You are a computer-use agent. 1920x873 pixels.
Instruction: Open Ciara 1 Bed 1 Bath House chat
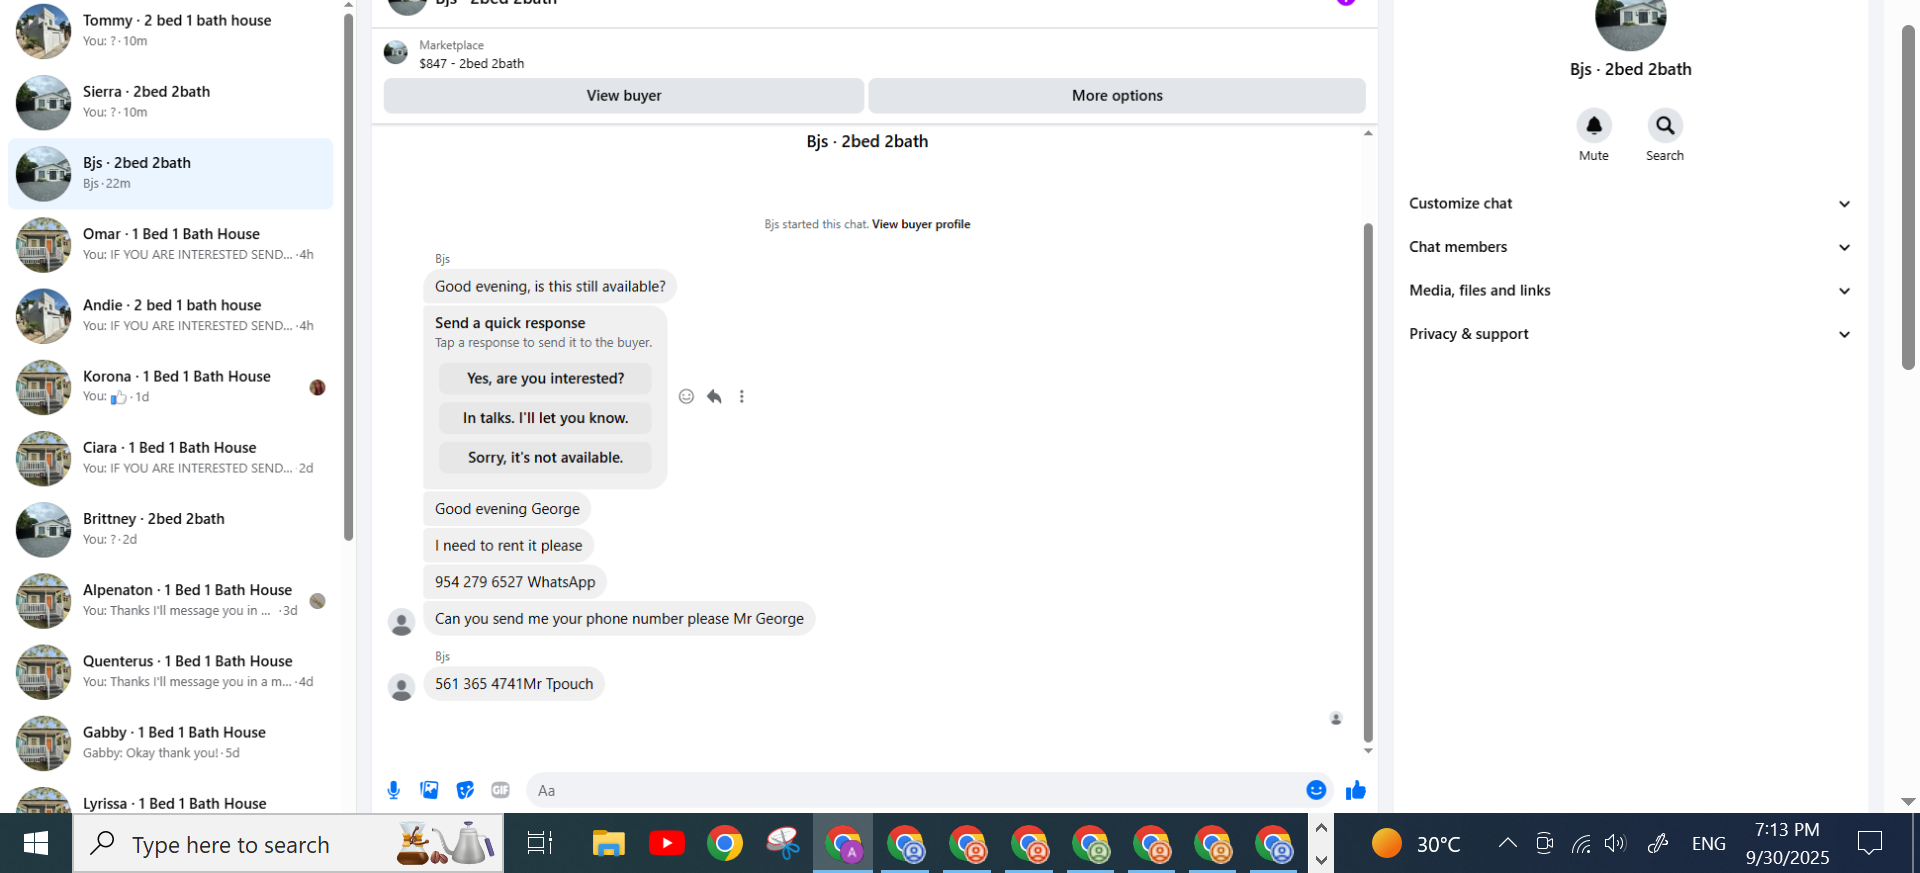click(171, 458)
